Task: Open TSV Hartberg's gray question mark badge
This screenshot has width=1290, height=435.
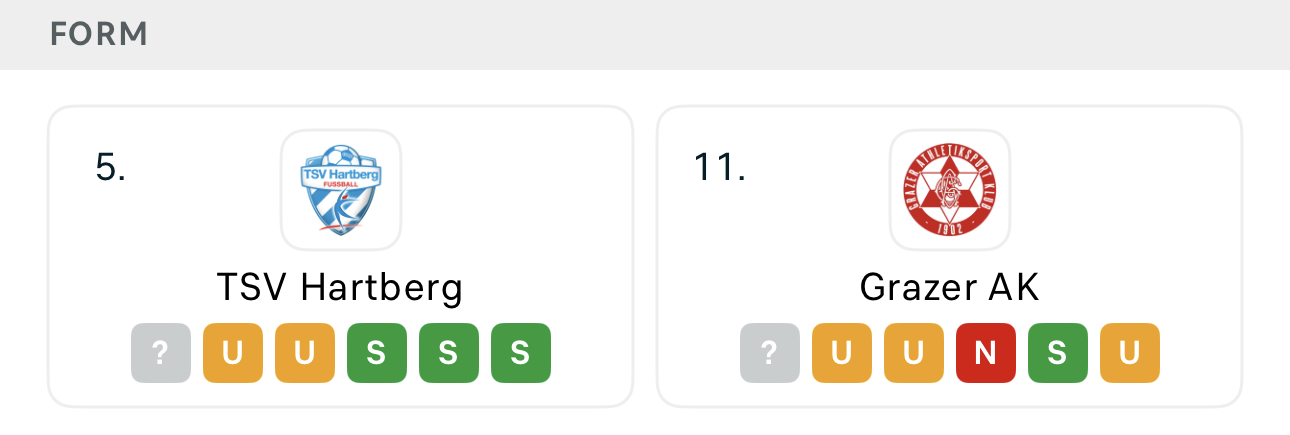Action: tap(161, 353)
